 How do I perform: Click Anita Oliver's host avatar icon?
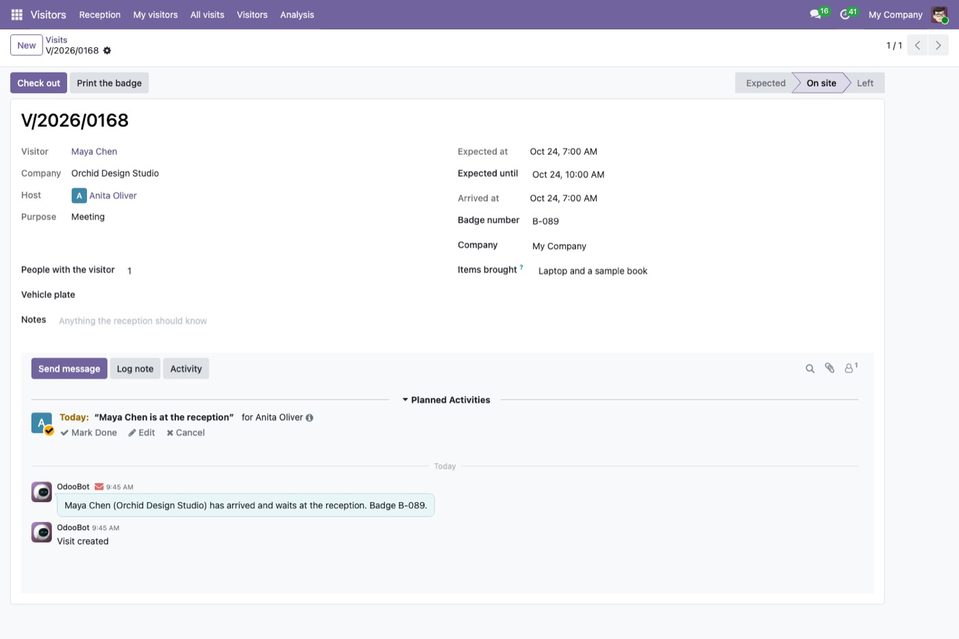tap(79, 196)
